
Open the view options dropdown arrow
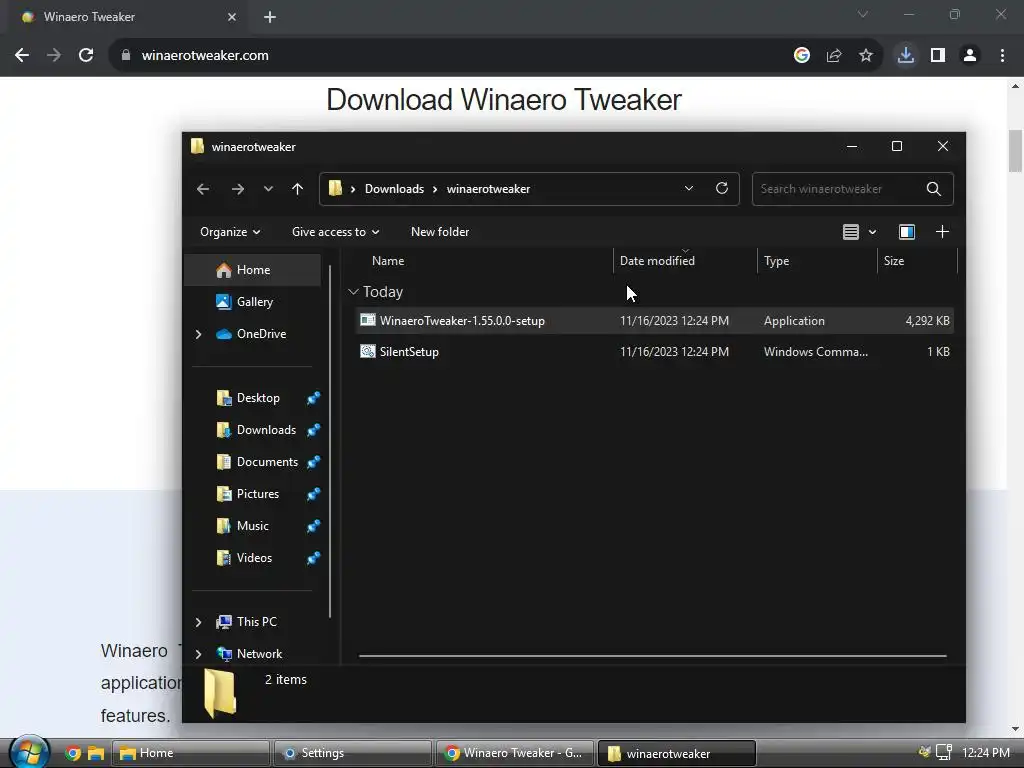click(x=872, y=232)
